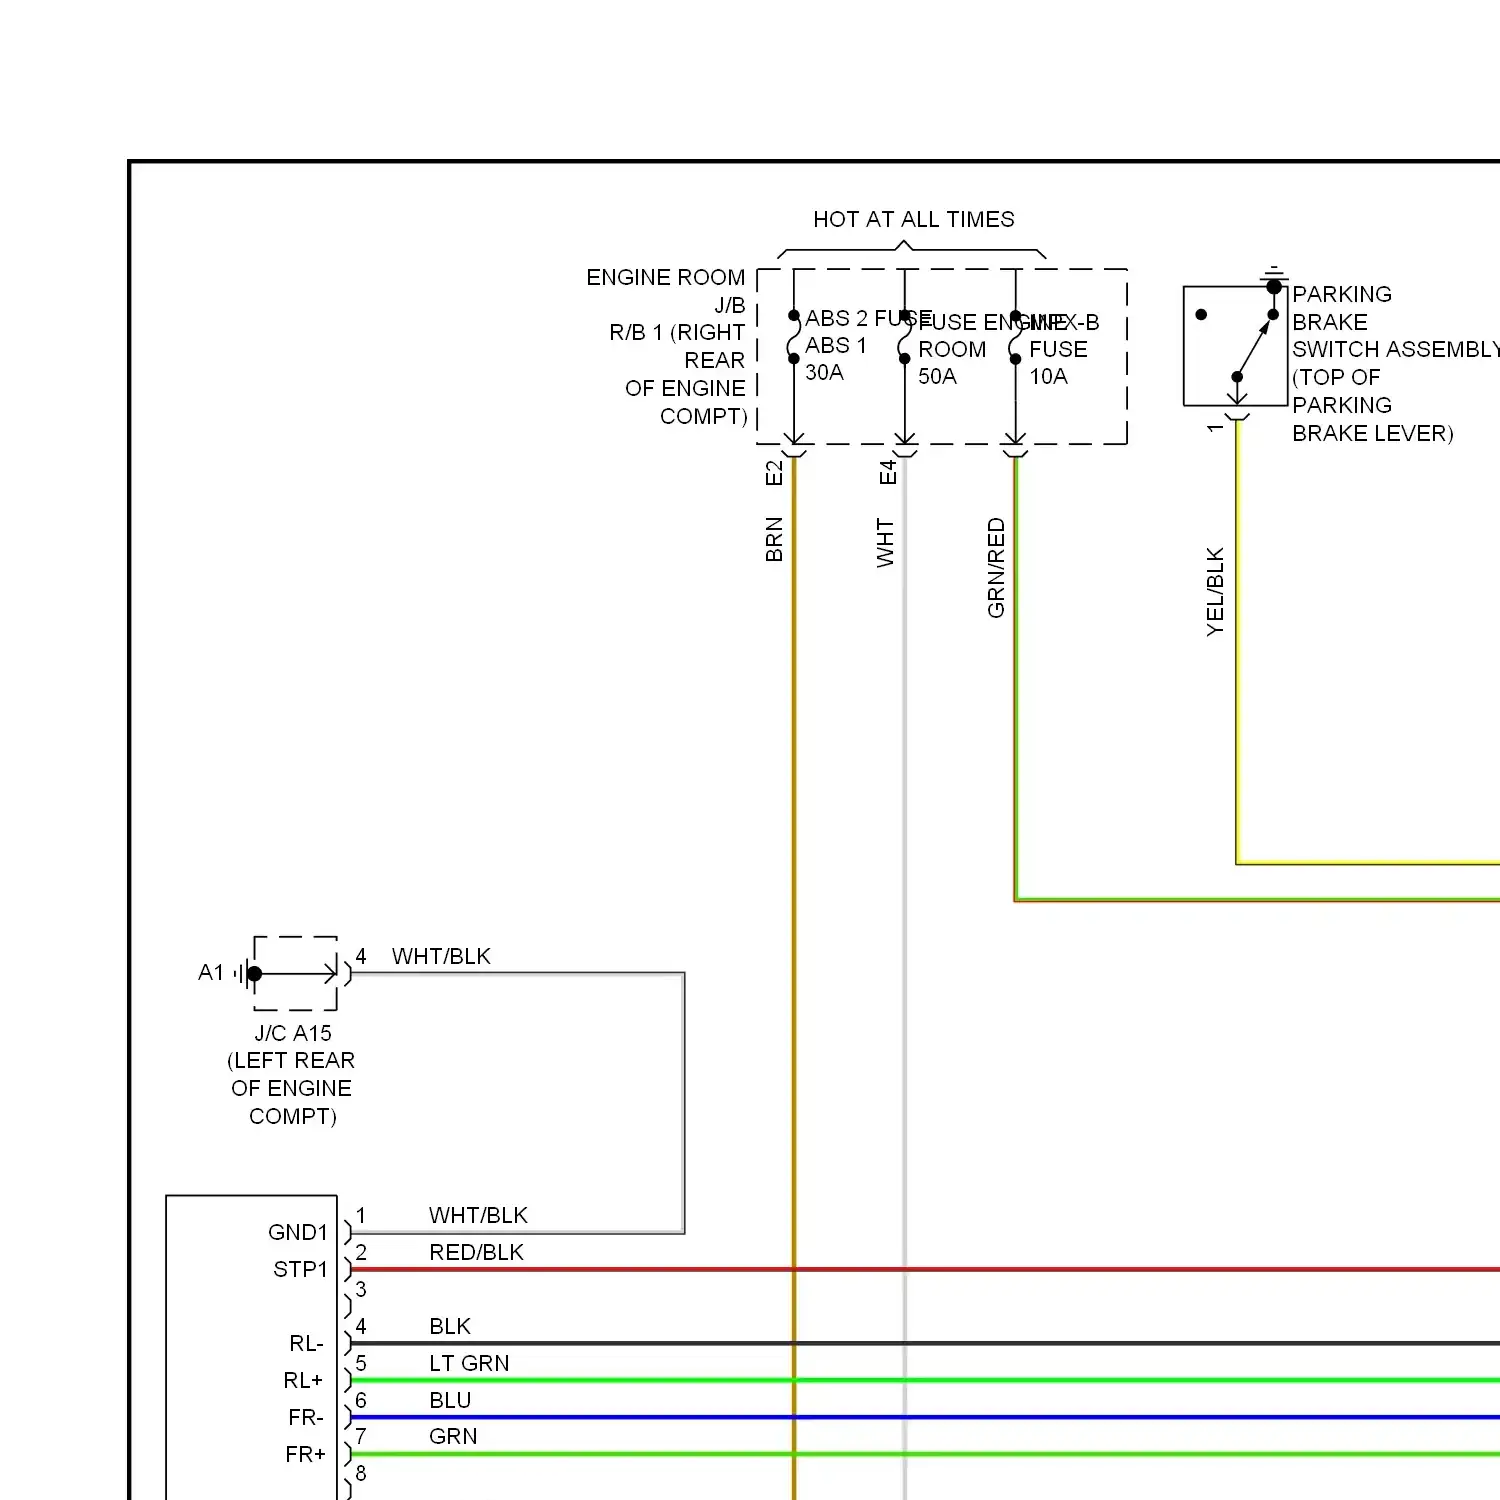Click the ABS 1 fuse symbol
This screenshot has width=1500, height=1500.
(794, 337)
